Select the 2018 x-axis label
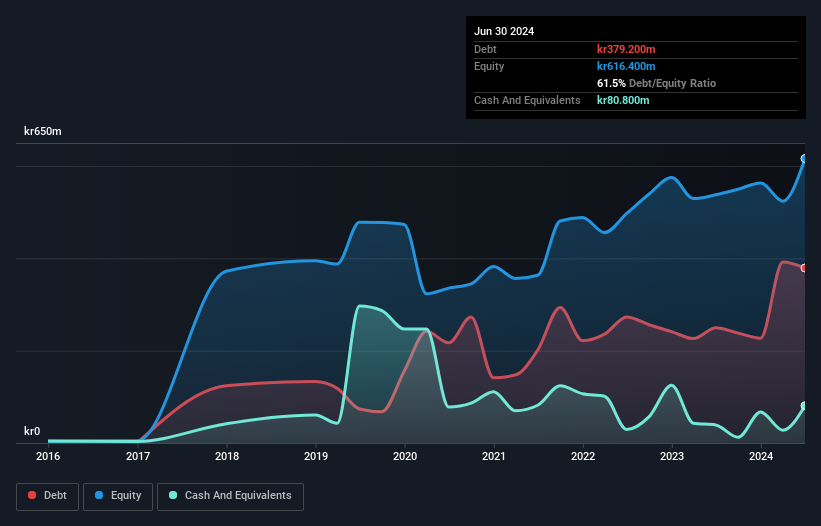Image resolution: width=821 pixels, height=526 pixels. coord(227,456)
